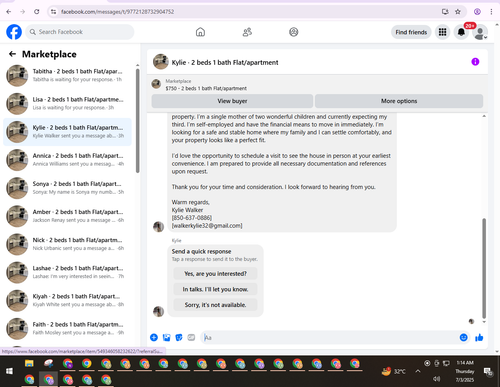The image size is (500, 387).
Task: Open Lisa's conversation in the list
Action: [x=67, y=103]
